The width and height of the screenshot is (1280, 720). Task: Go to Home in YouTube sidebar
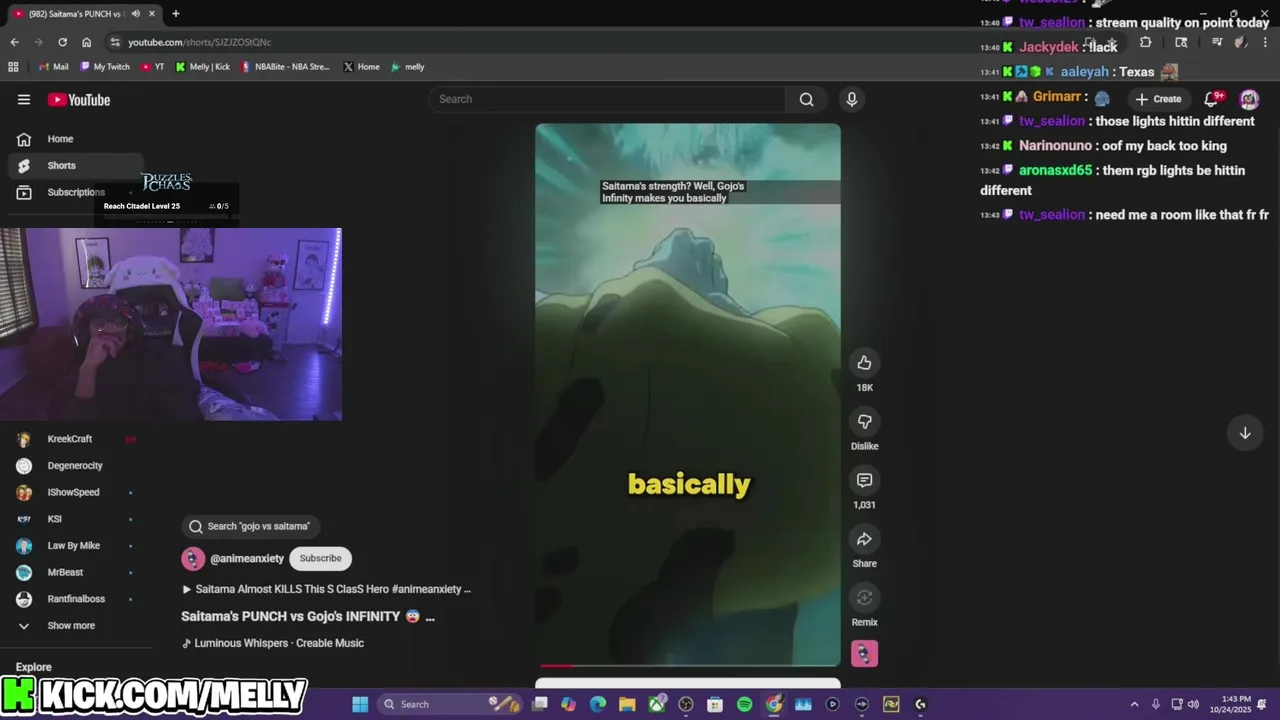click(x=75, y=139)
